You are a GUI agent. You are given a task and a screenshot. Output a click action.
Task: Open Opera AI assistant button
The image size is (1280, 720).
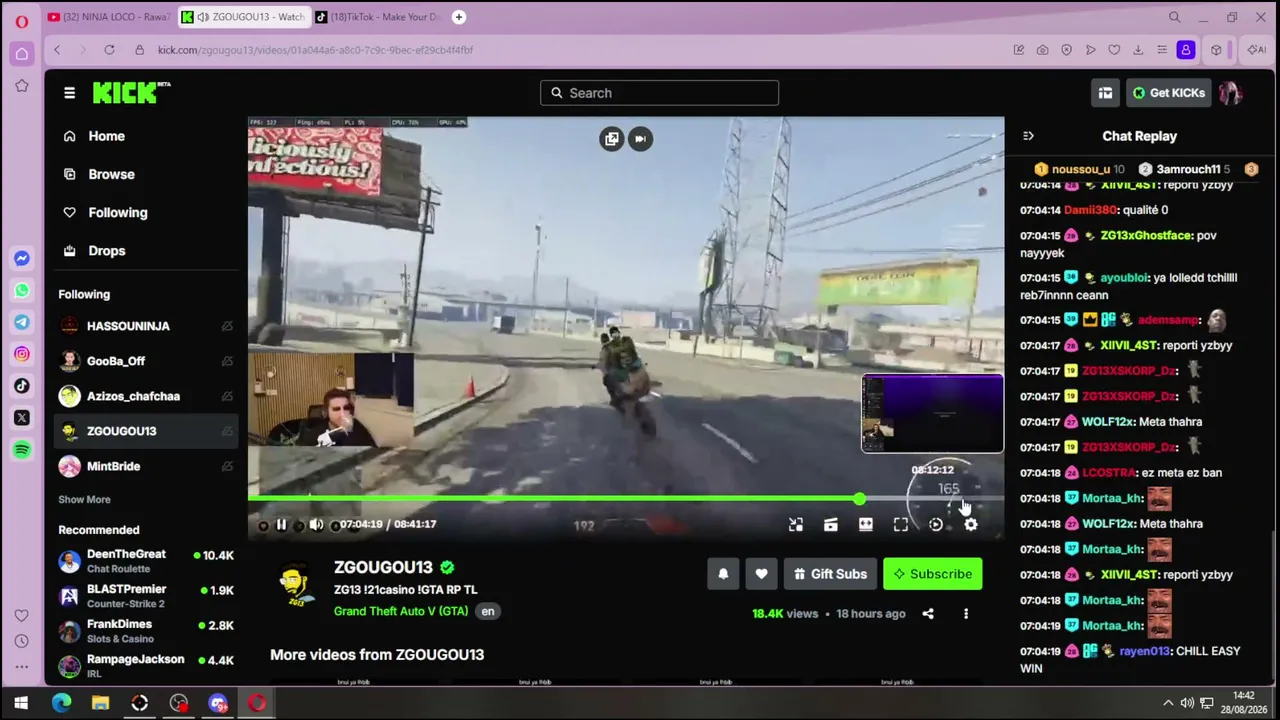click(1256, 50)
